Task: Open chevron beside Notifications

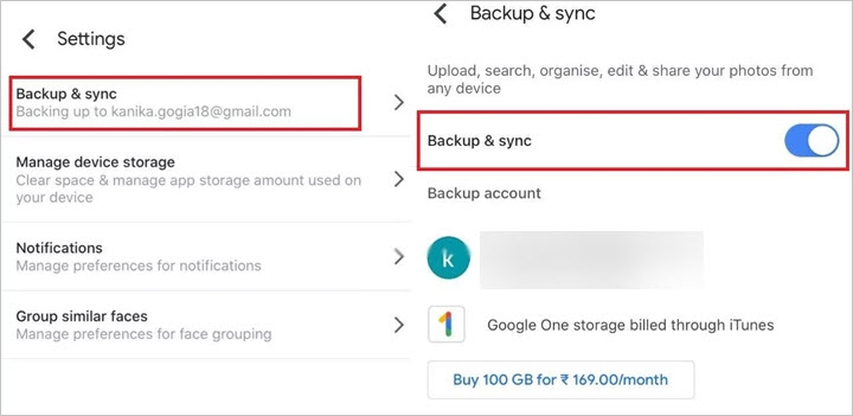Action: pos(399,257)
